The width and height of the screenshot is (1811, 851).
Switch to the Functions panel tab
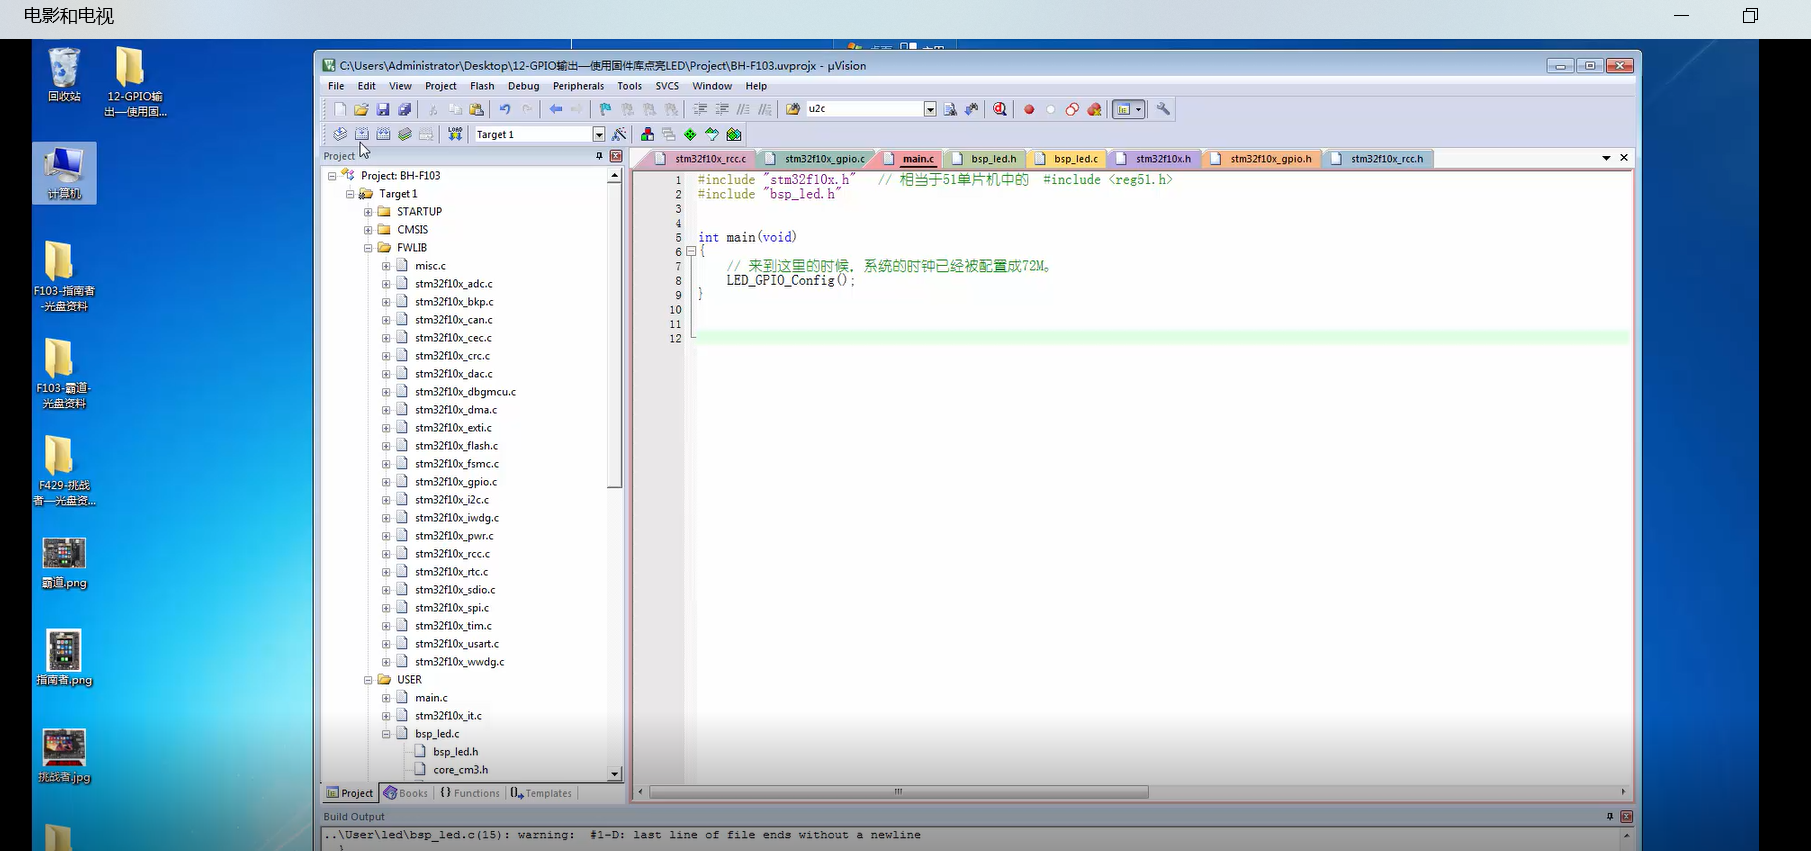click(x=470, y=793)
